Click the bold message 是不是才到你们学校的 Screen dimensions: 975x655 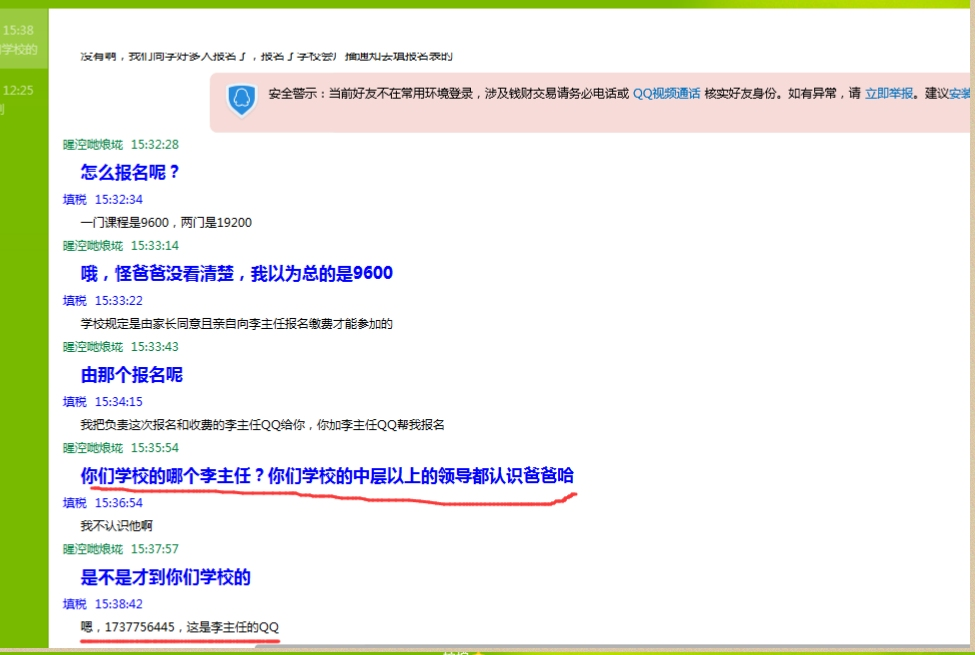(x=165, y=577)
